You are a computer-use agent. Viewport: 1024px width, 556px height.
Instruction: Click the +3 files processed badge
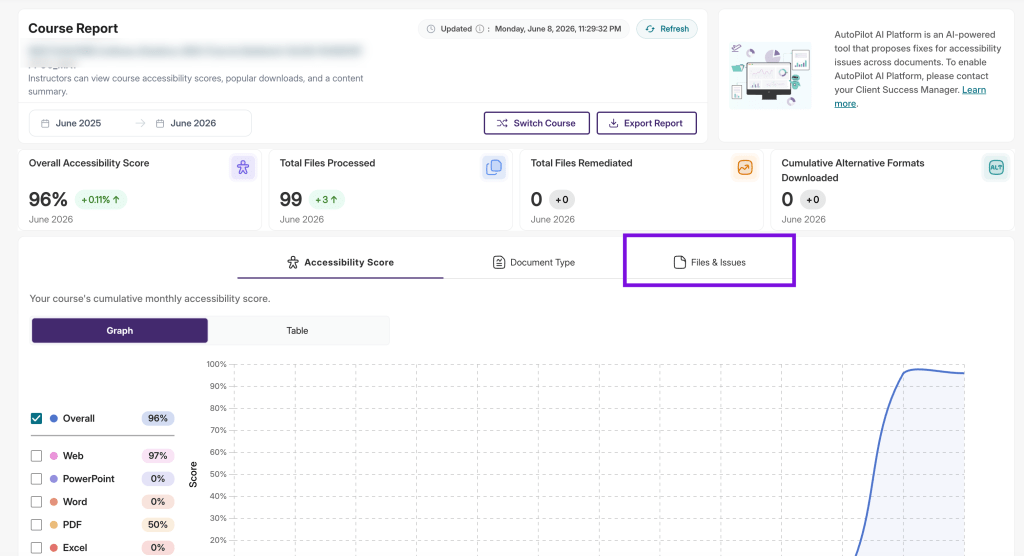point(326,199)
